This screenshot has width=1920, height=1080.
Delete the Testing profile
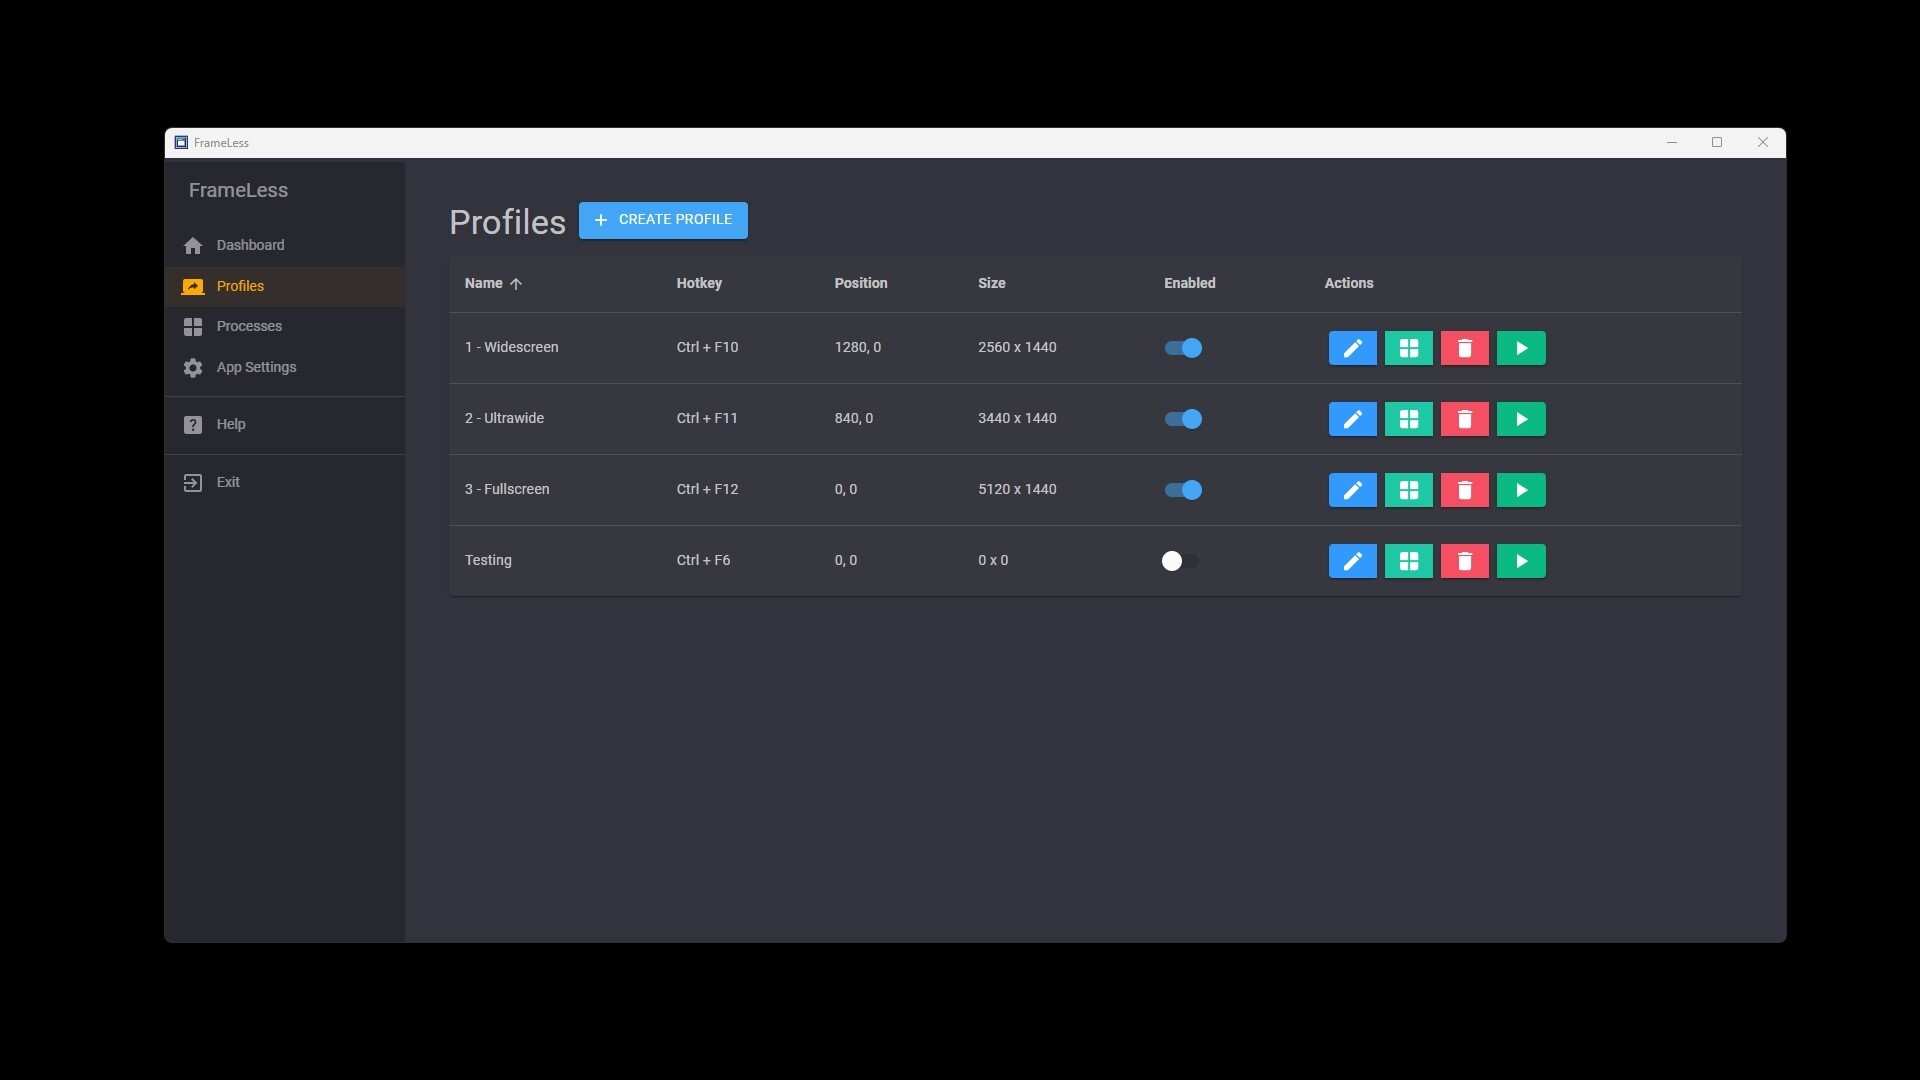(1464, 561)
